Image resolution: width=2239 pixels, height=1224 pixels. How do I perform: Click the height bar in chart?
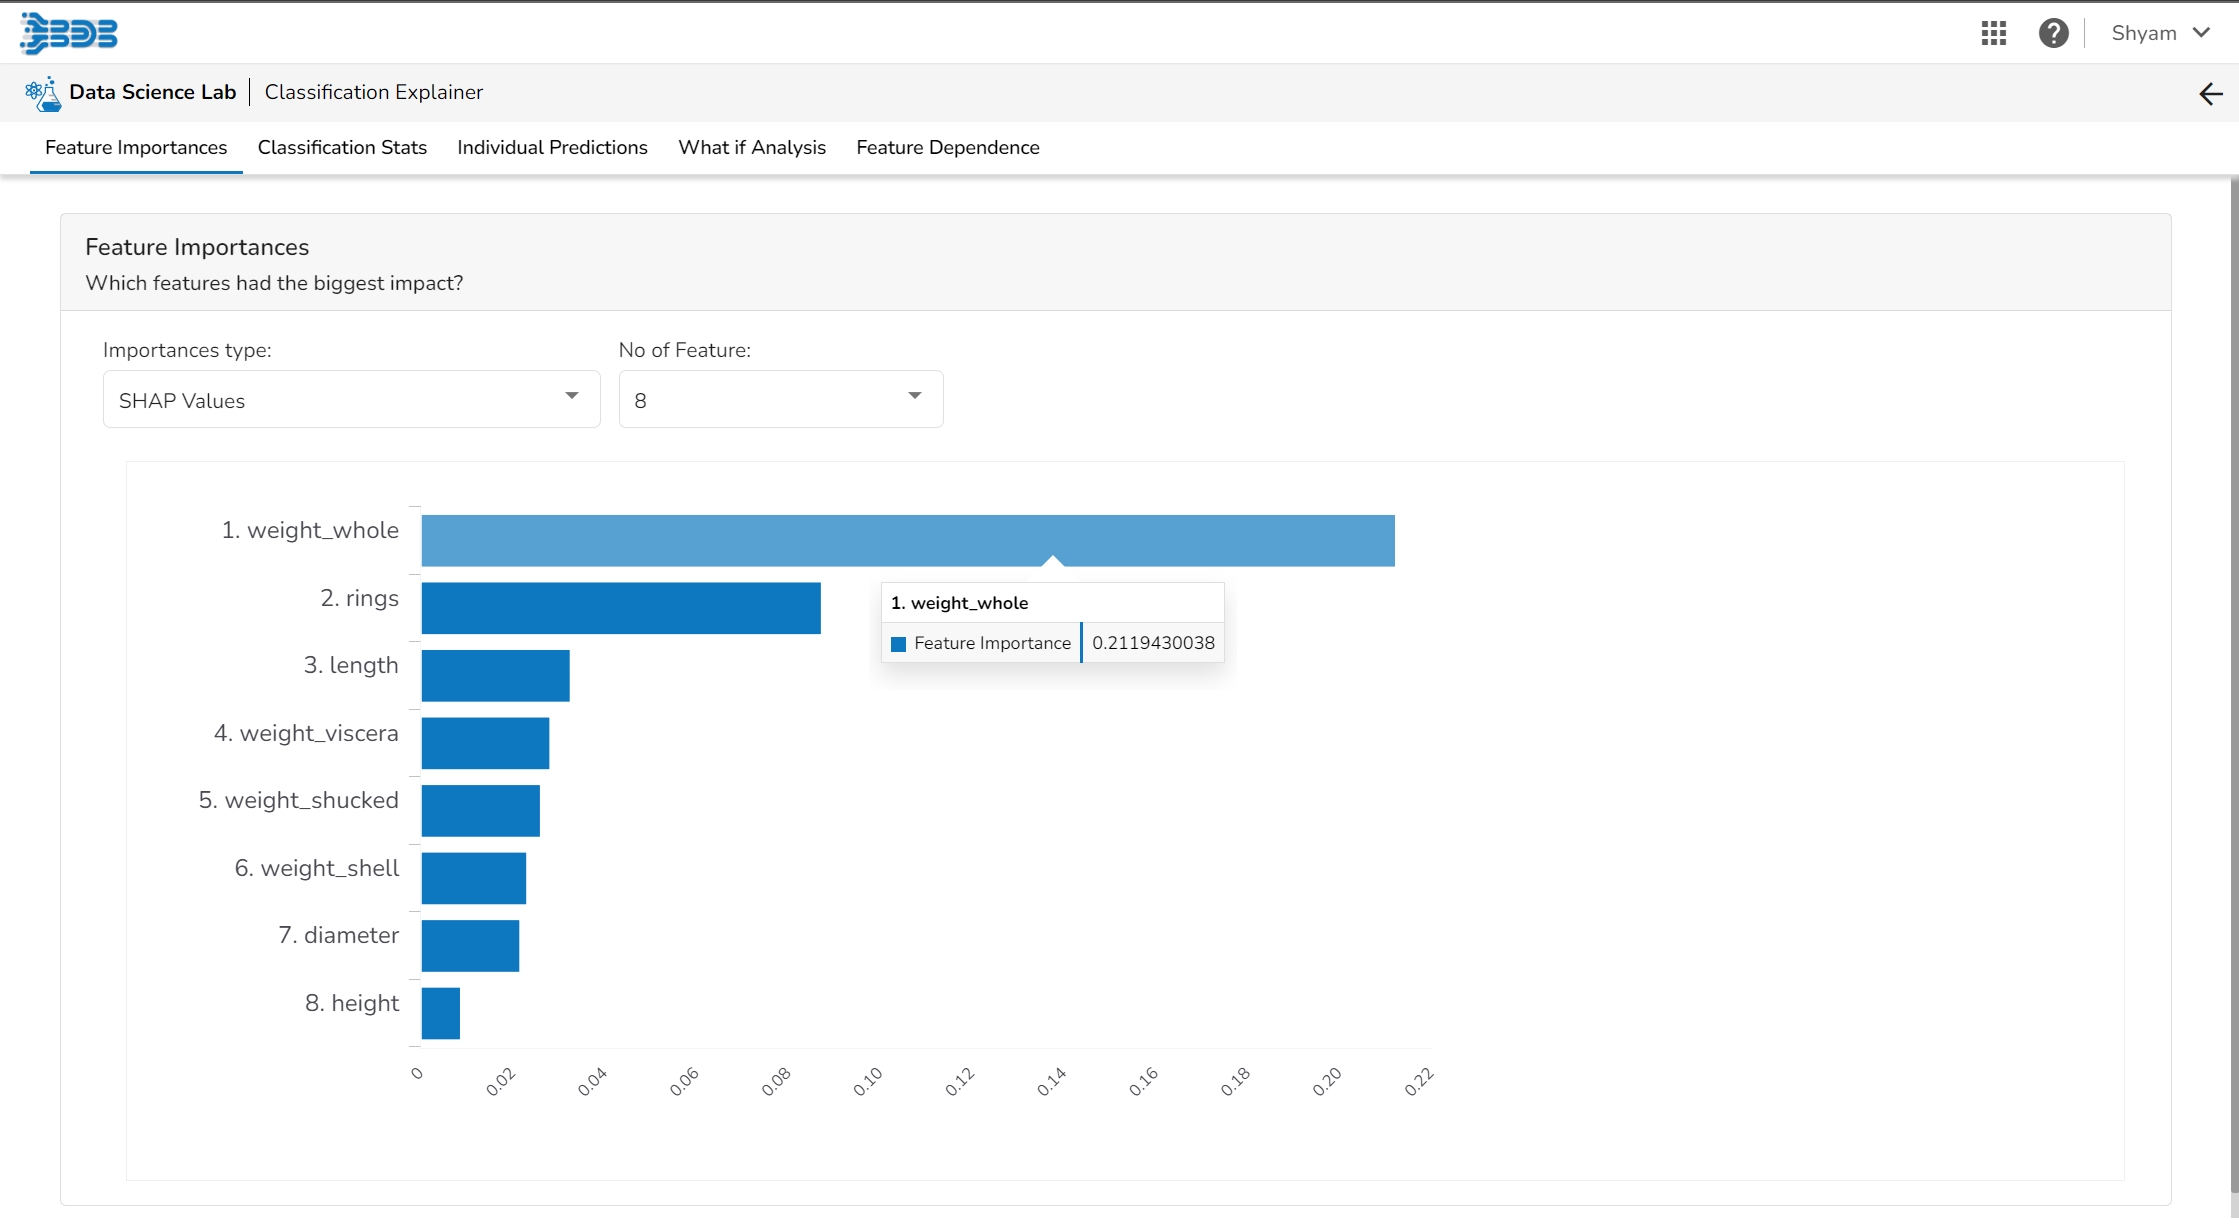[x=440, y=1013]
